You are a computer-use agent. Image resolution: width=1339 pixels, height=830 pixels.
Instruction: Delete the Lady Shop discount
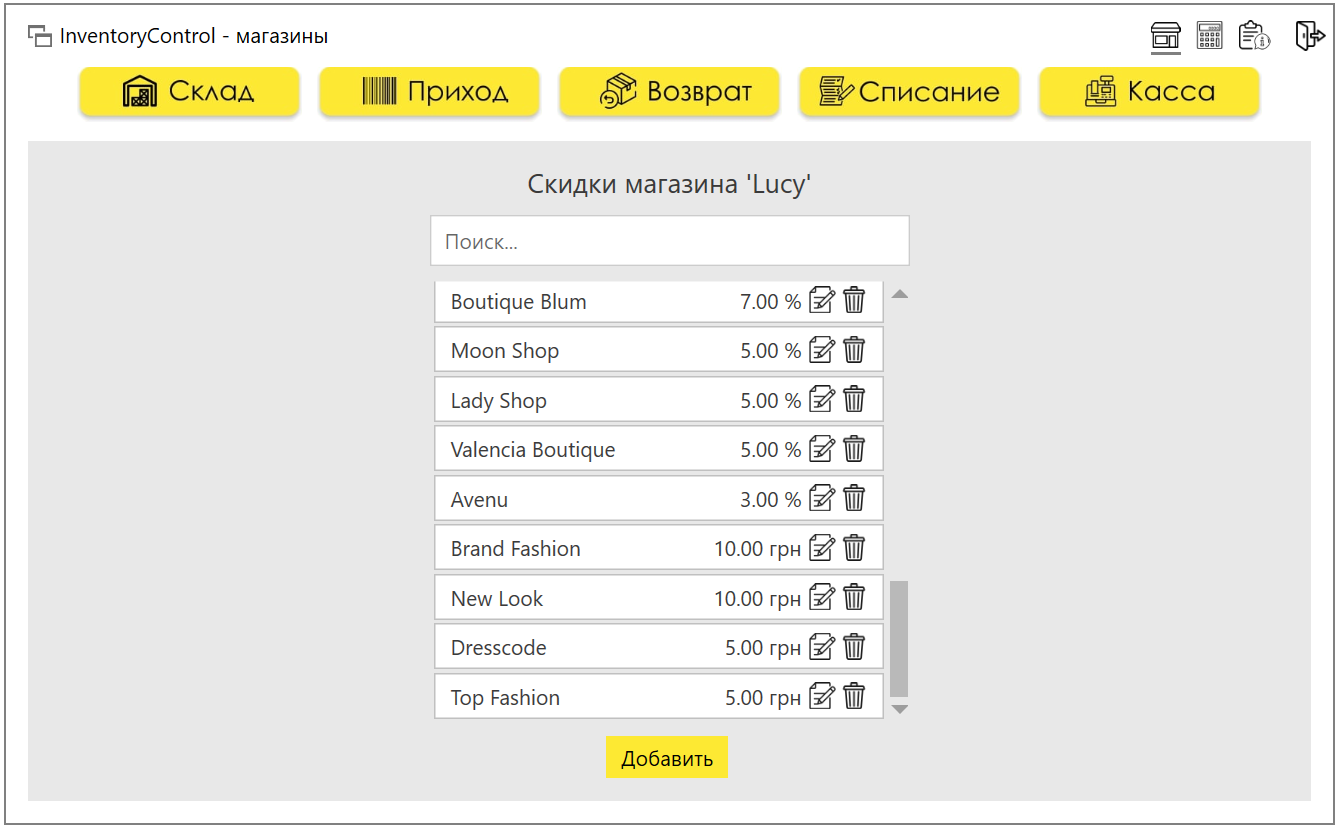point(854,399)
